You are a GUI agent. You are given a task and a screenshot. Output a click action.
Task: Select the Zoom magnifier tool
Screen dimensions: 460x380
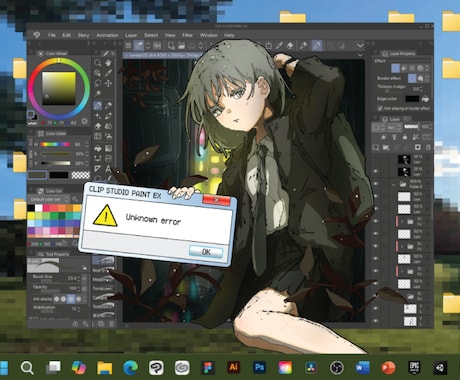click(98, 63)
